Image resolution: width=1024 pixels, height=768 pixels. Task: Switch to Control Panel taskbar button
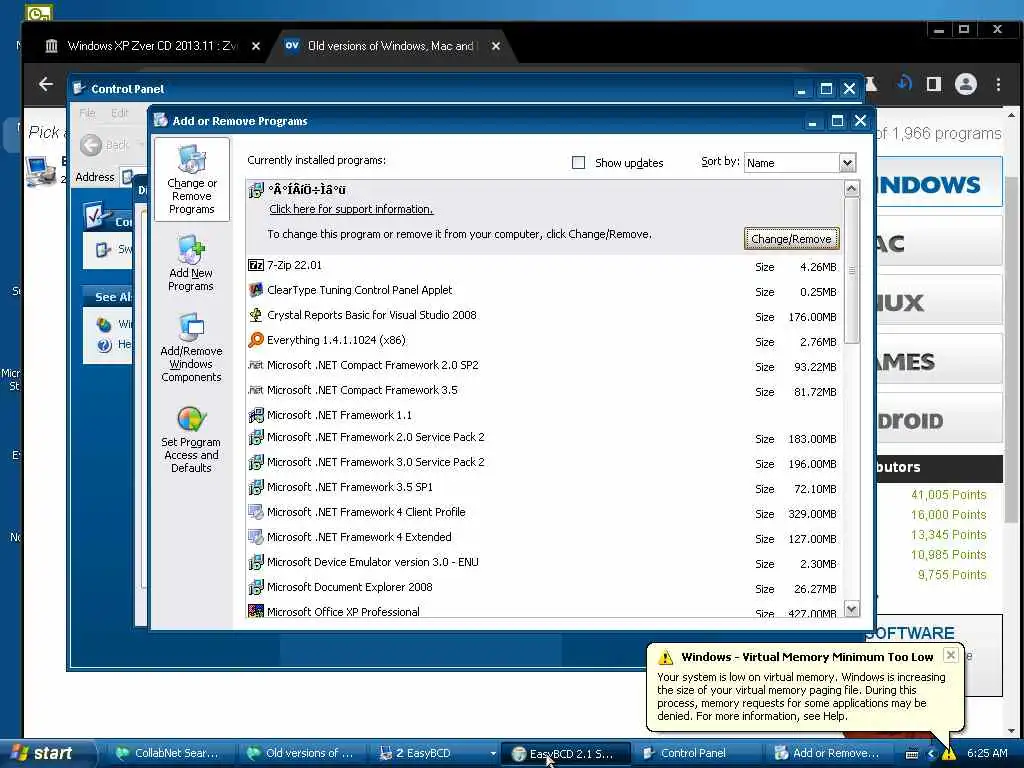pyautogui.click(x=695, y=754)
